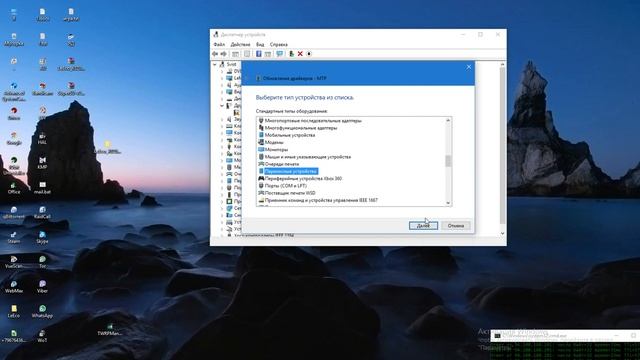
Task: Click the Forward arrow in Device Manager toolbar
Action: coord(224,54)
